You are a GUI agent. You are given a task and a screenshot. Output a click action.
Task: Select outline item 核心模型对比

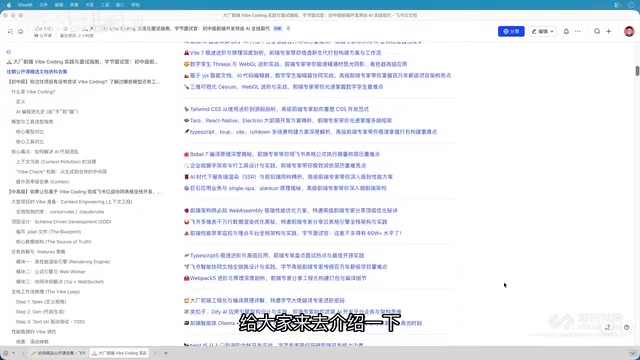[x=30, y=132]
